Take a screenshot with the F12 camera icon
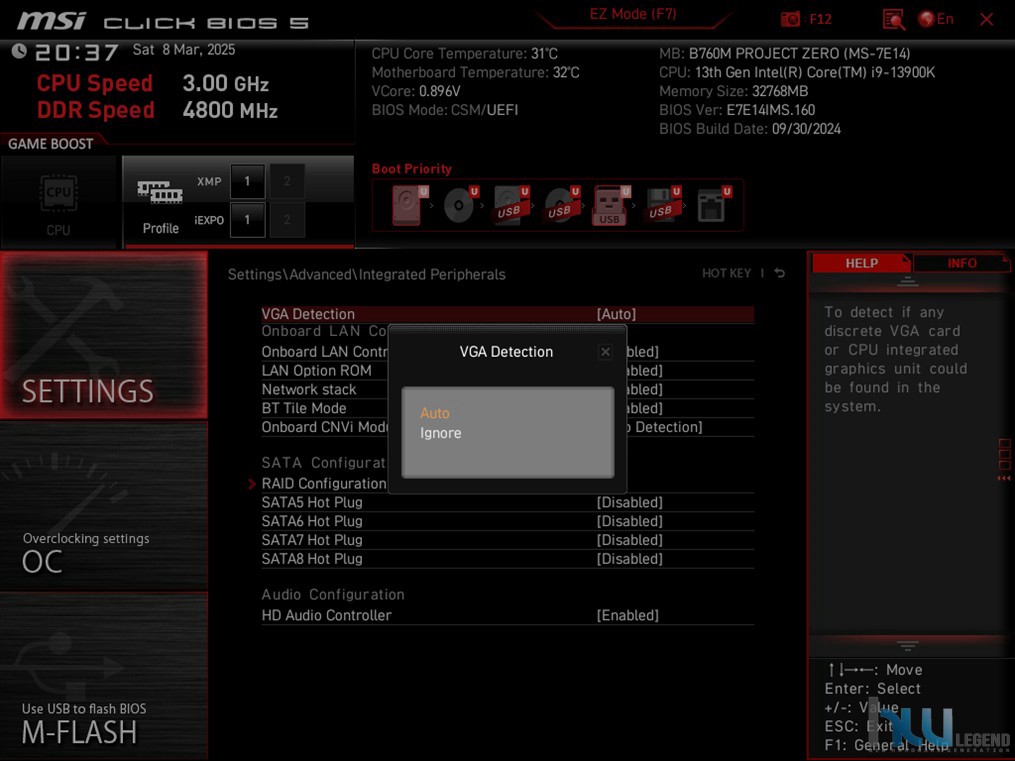The height and width of the screenshot is (761, 1015). 790,19
